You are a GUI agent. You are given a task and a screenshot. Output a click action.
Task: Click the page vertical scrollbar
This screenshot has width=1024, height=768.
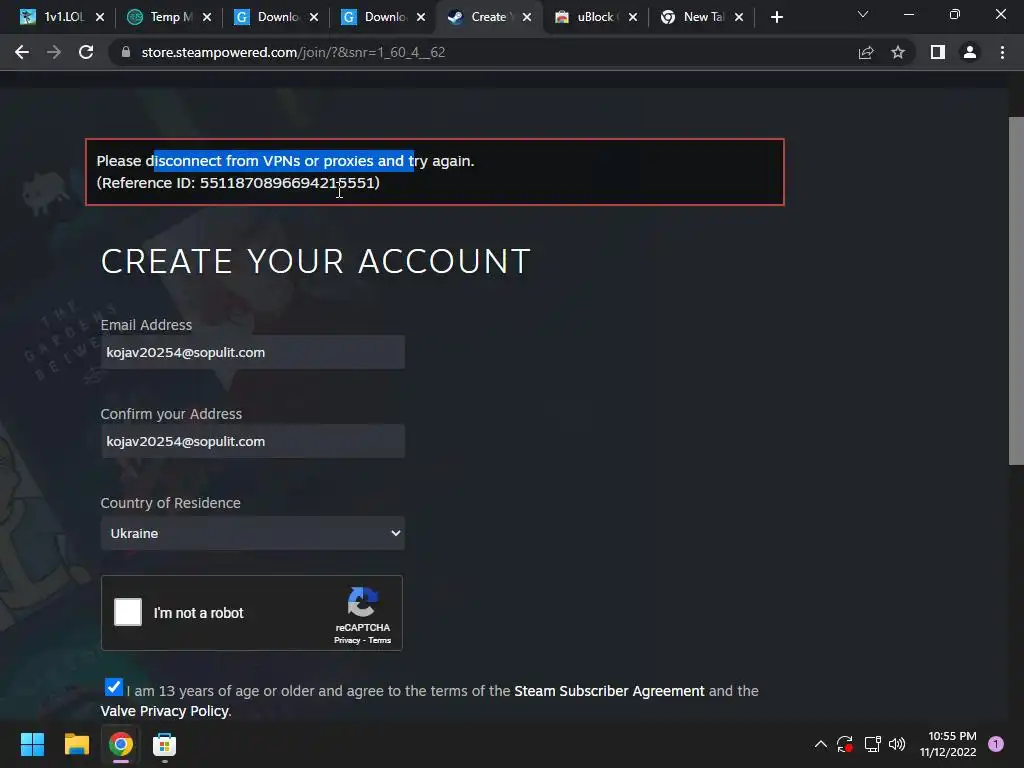point(1016,291)
